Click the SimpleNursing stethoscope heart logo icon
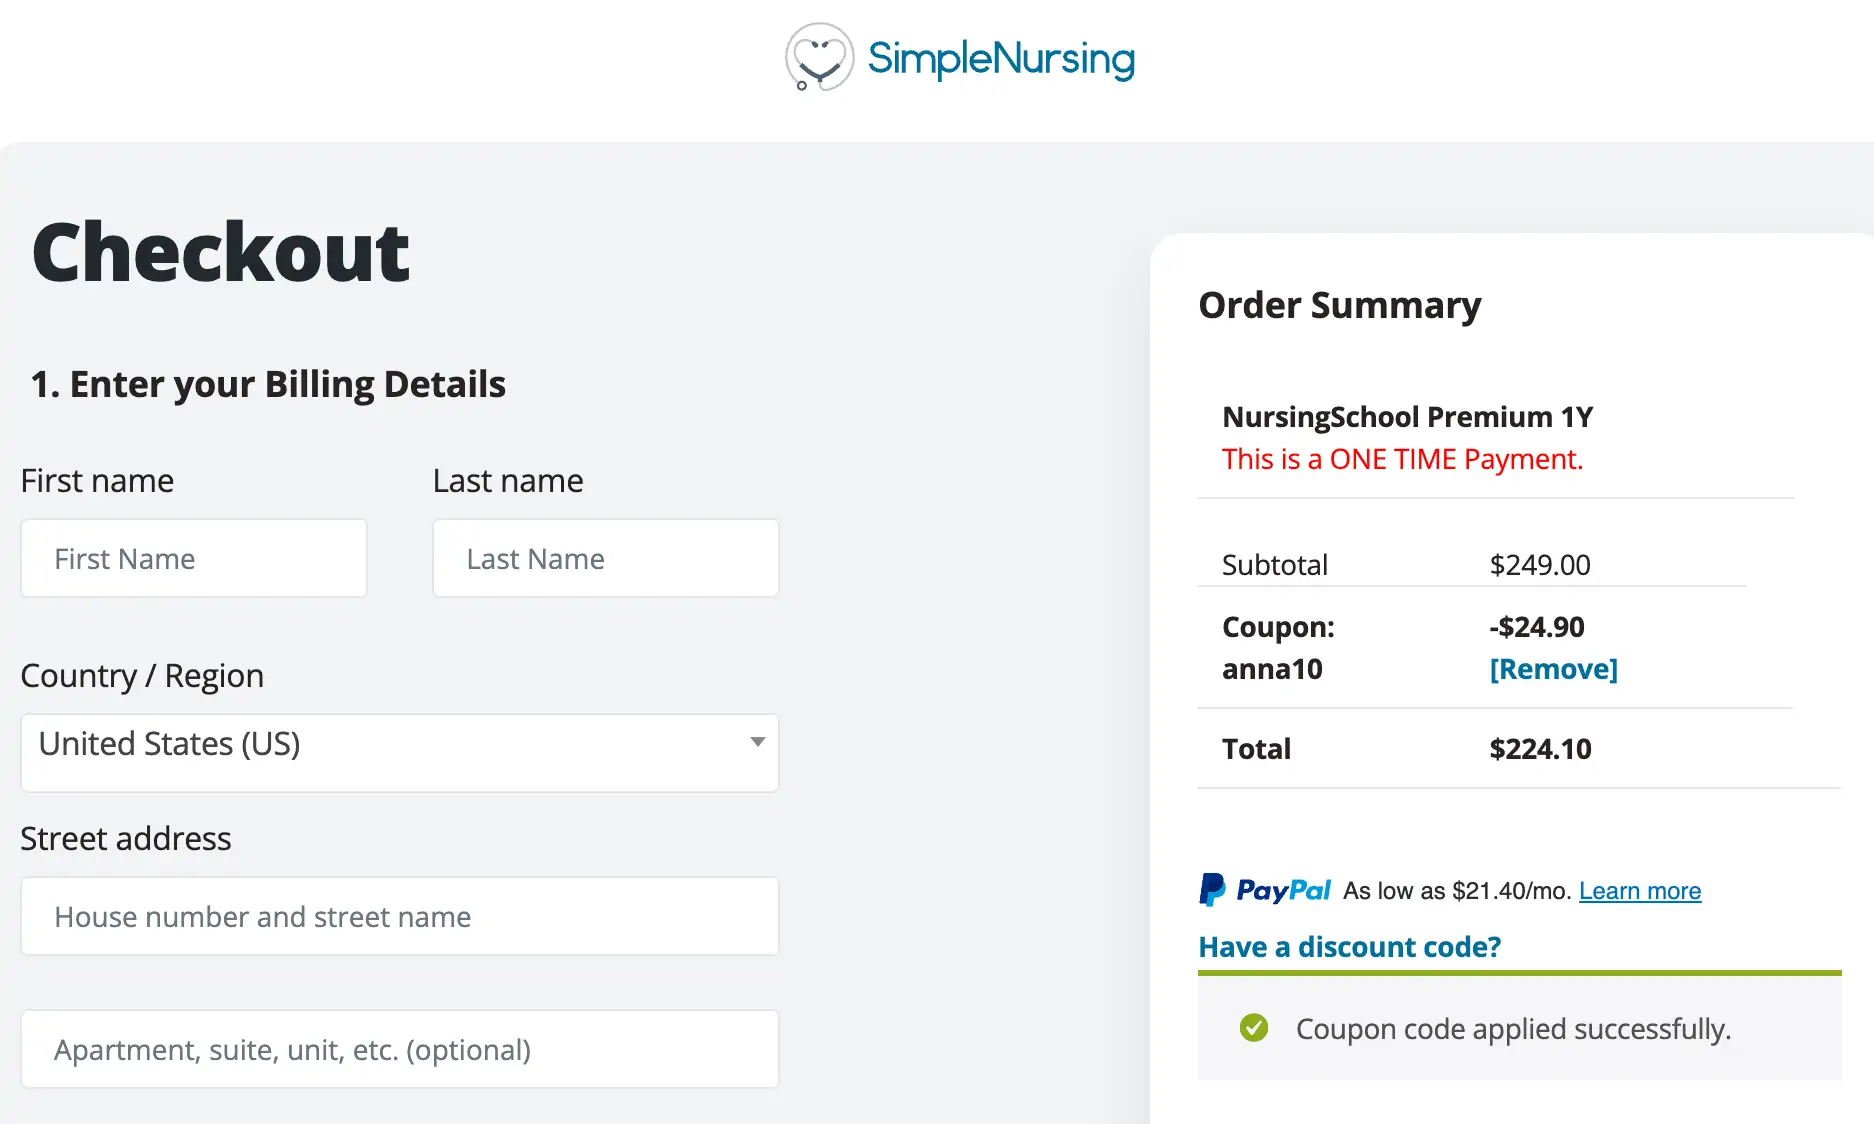 point(819,57)
